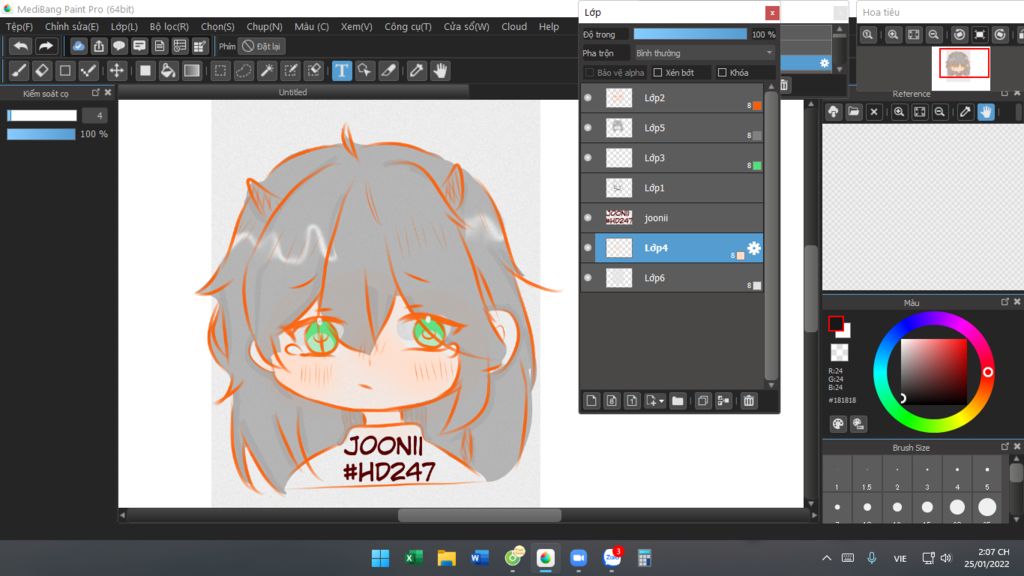Toggle visibility of Lớp6 layer
The image size is (1024, 576).
(588, 278)
